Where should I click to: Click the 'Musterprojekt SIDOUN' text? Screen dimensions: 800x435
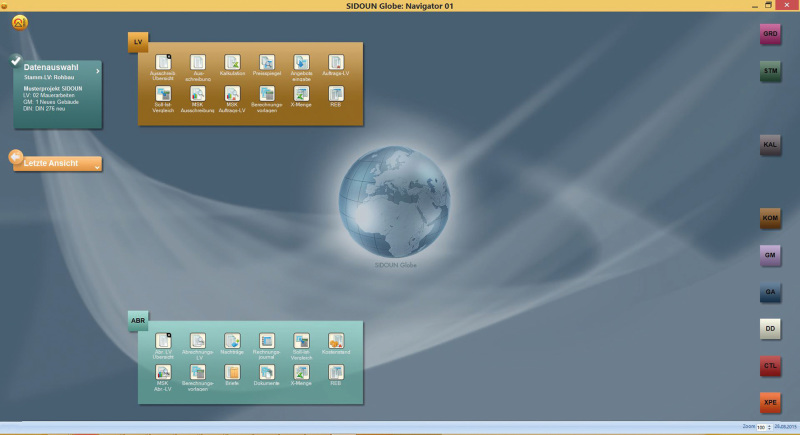(x=53, y=89)
